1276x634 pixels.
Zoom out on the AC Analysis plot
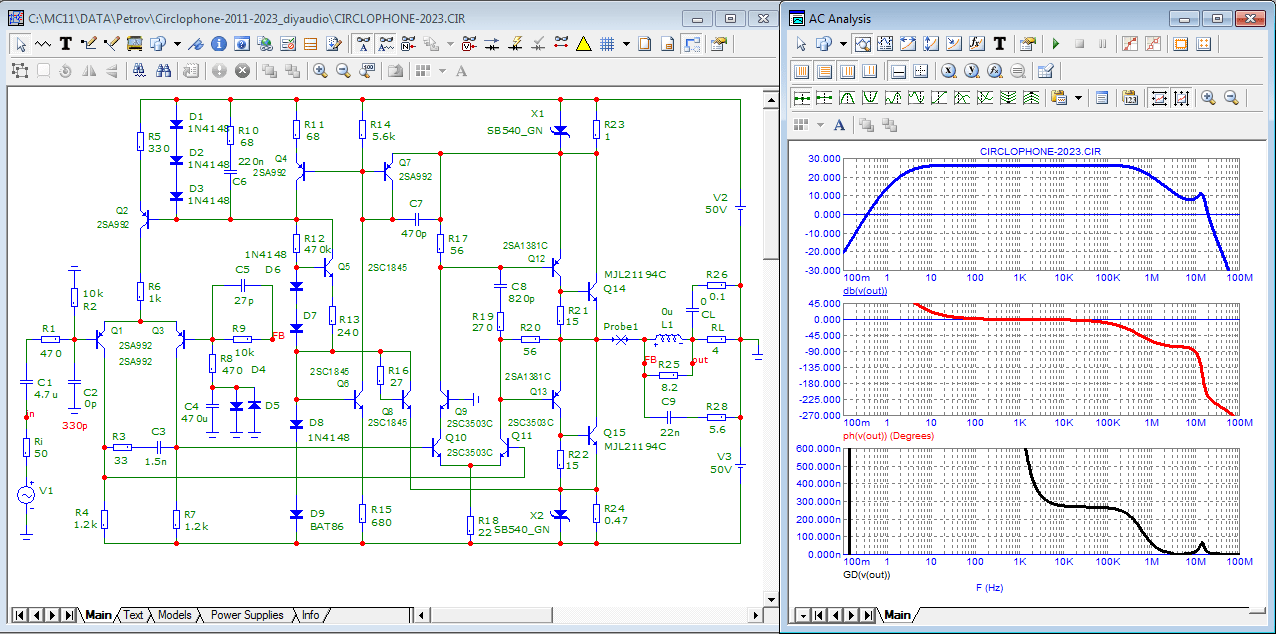tap(1231, 98)
